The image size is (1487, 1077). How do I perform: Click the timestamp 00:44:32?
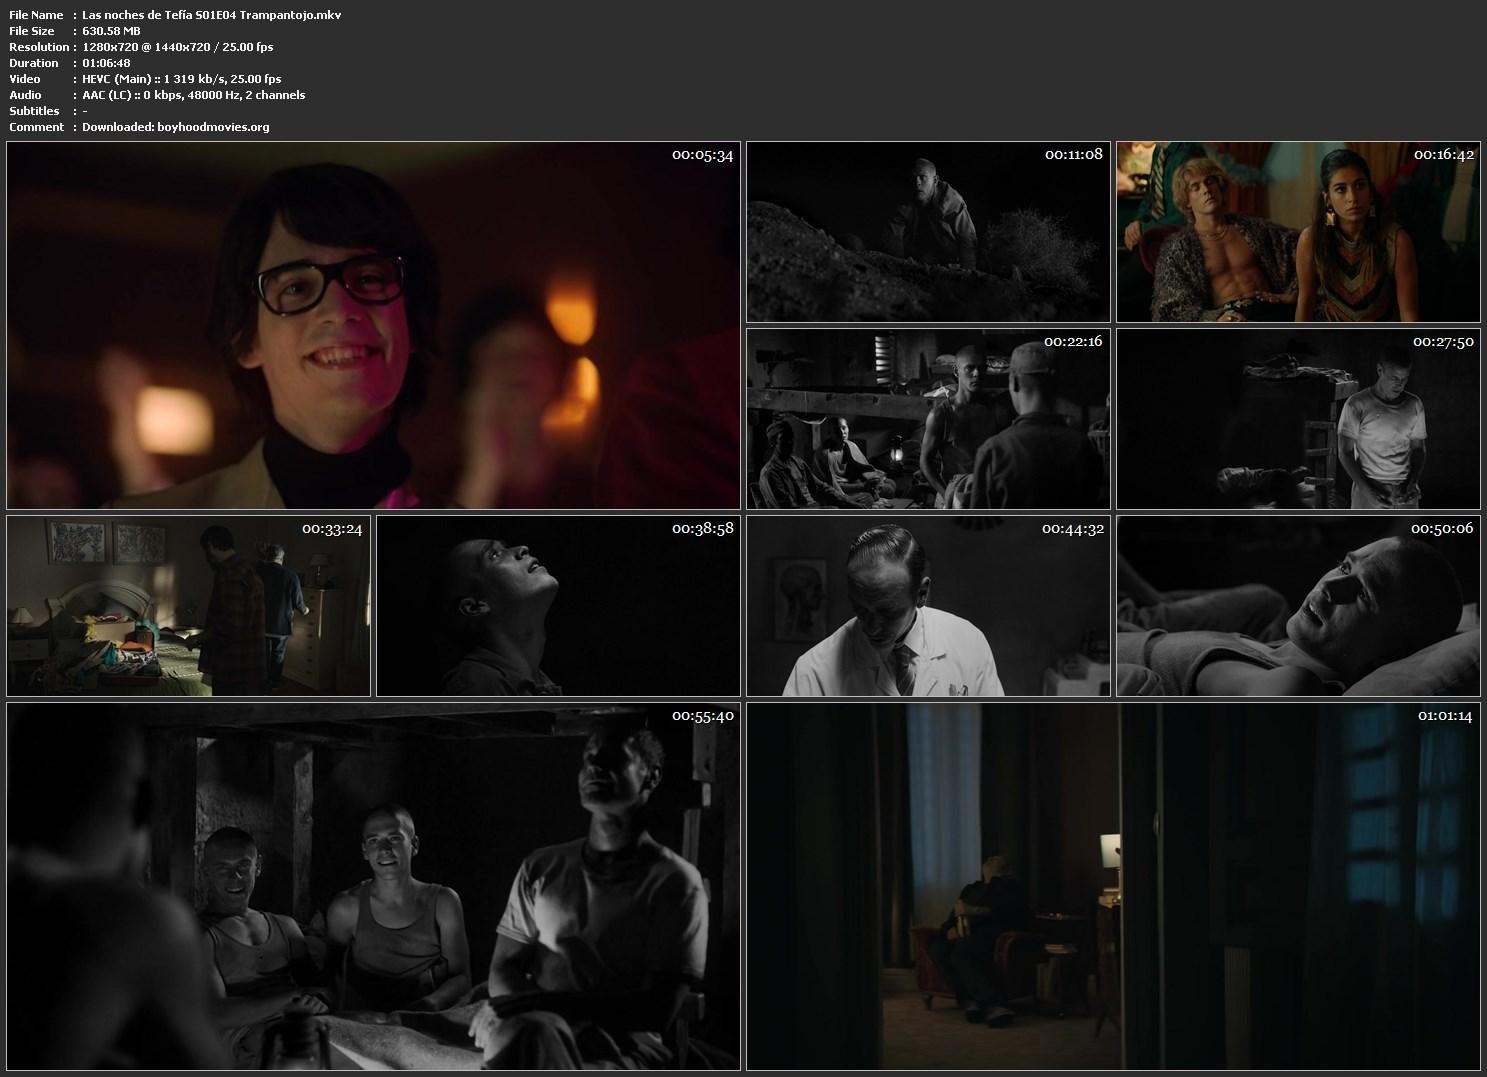1073,529
